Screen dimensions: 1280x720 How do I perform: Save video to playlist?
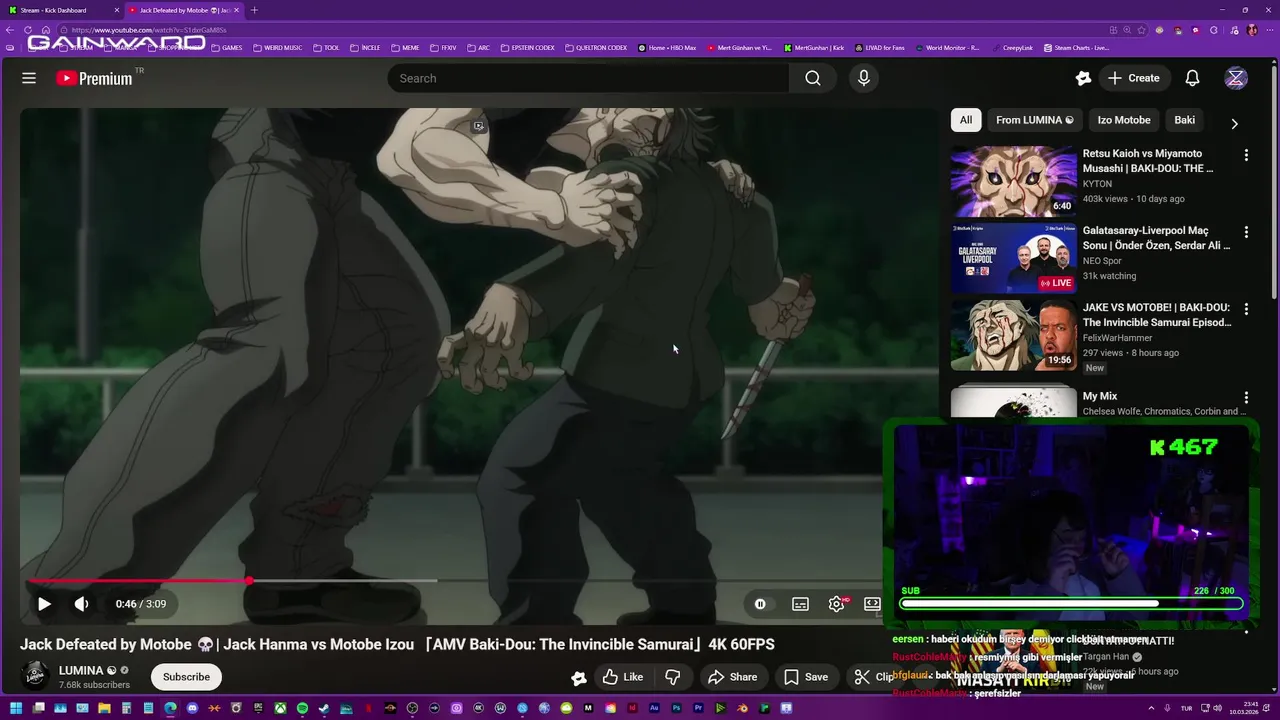pos(806,677)
